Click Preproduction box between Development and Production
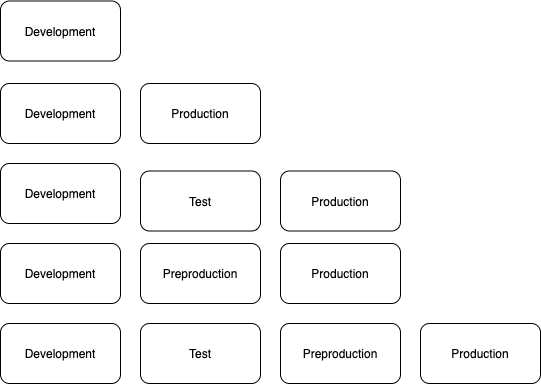 [200, 274]
